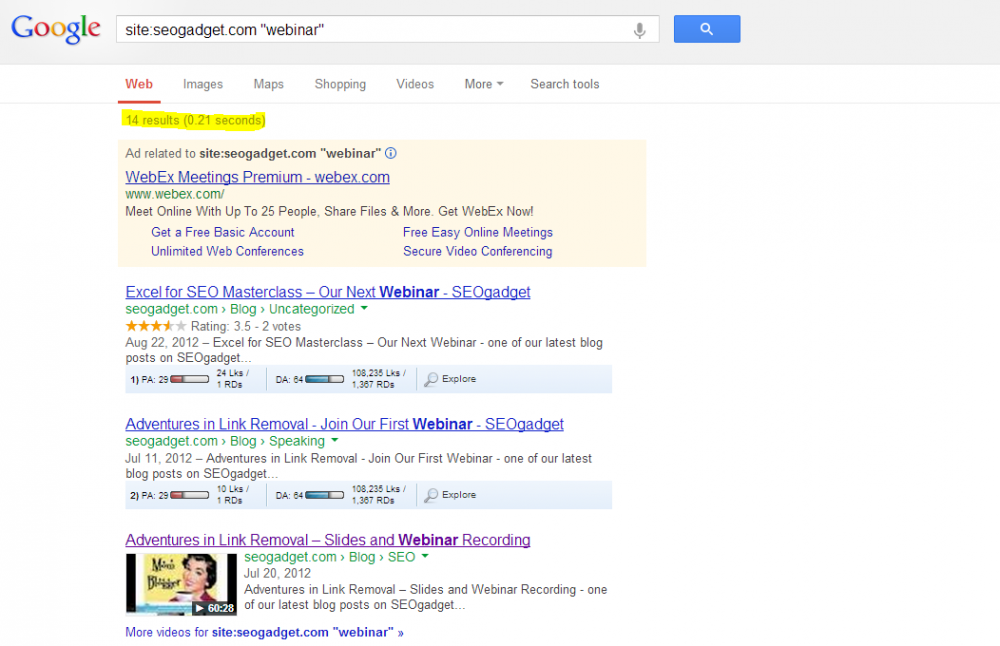1000x646 pixels.
Task: Click the Google logo
Action: click(56, 29)
